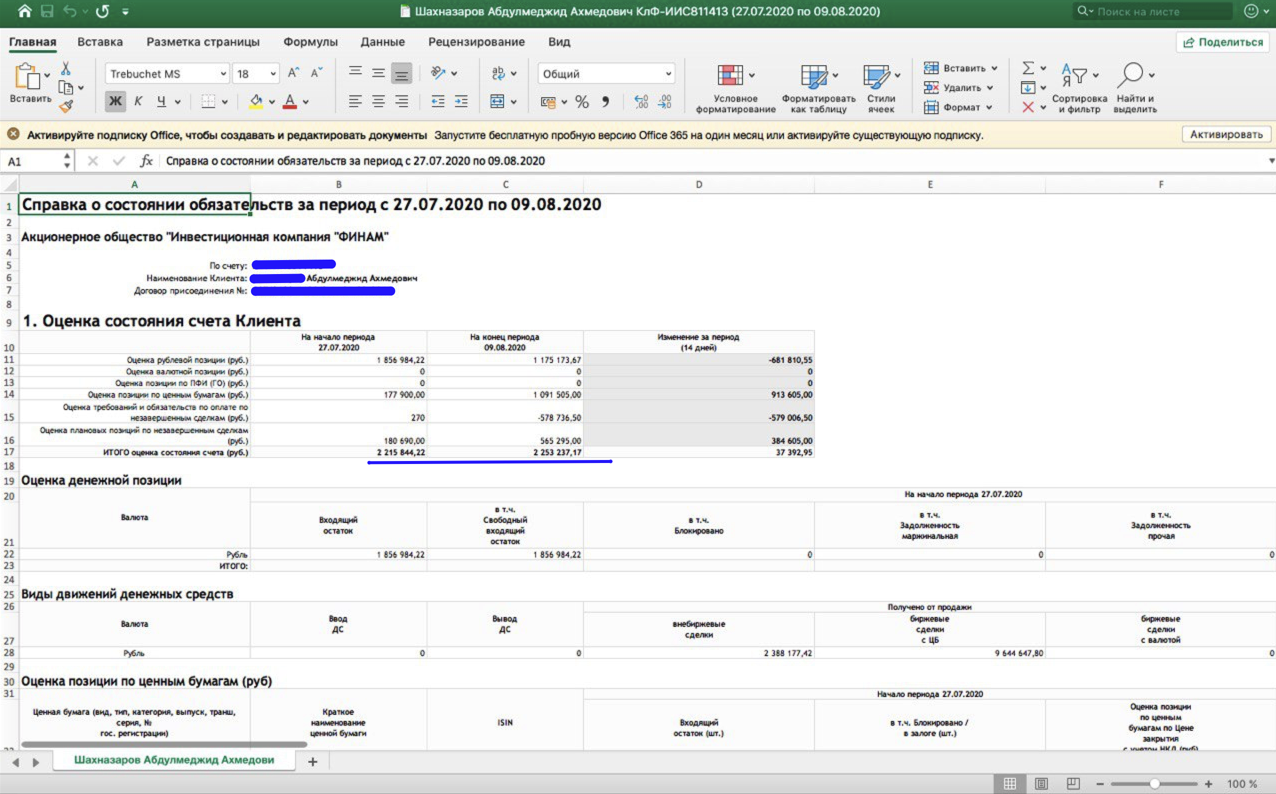Center text horizontally in cell
Image resolution: width=1276 pixels, height=794 pixels.
pos(378,101)
